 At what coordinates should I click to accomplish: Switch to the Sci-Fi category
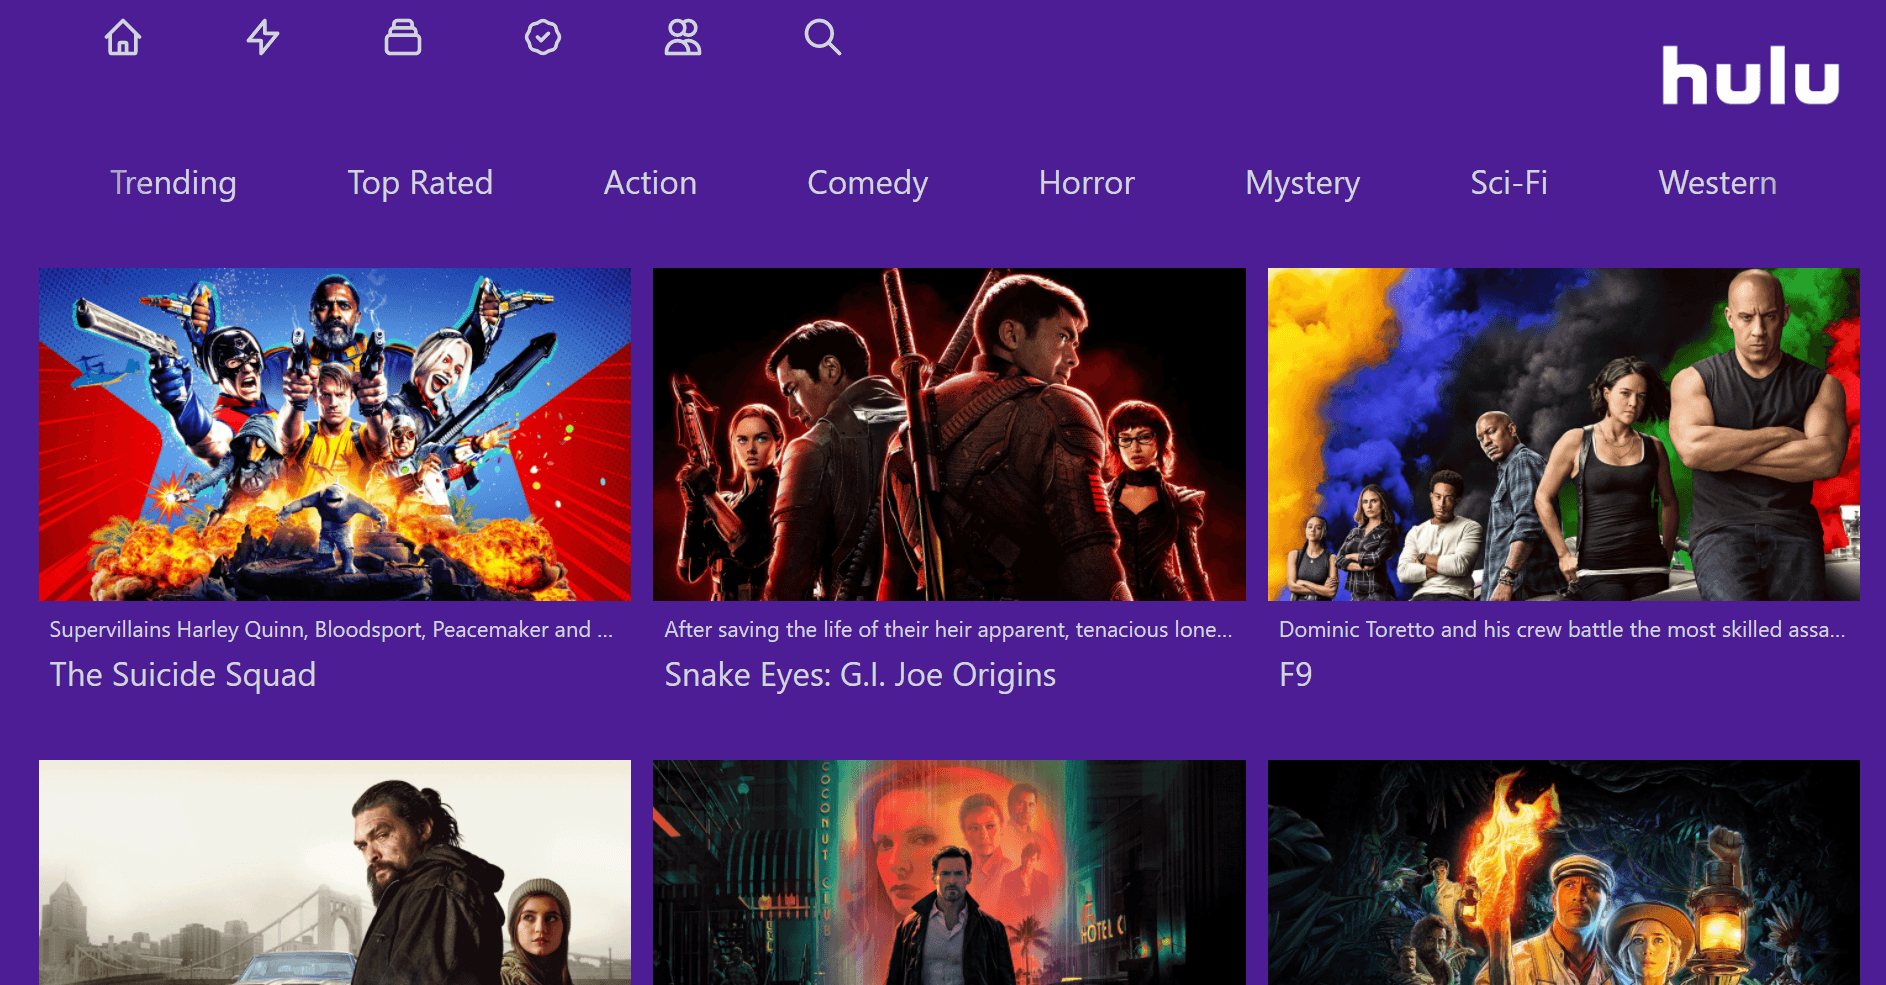(1509, 183)
